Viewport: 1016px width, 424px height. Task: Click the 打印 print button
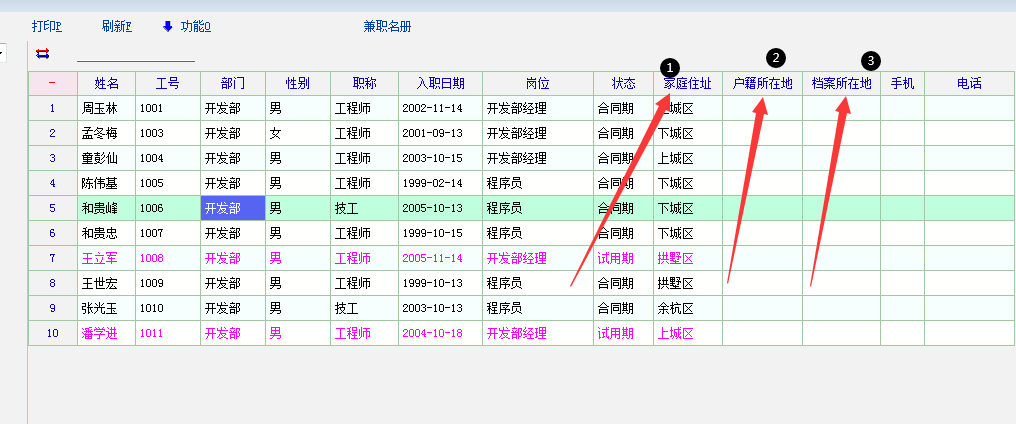coord(47,27)
